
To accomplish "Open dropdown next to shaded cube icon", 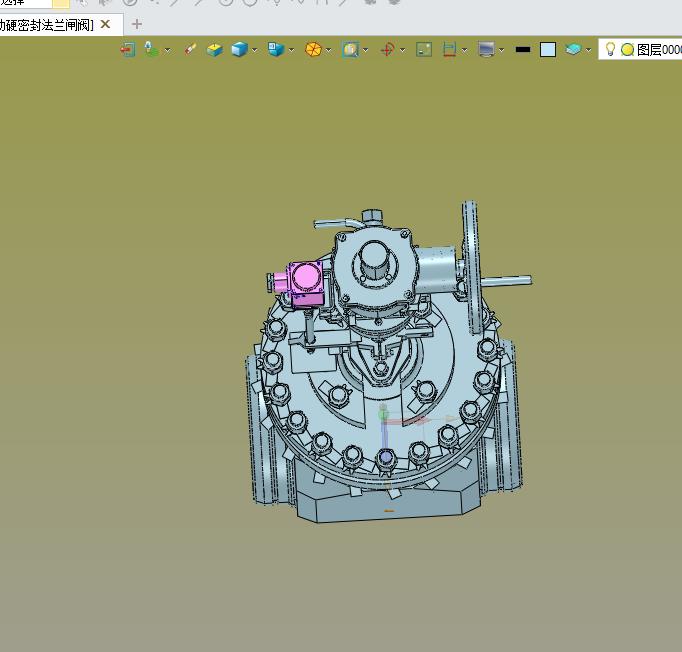I will [254, 50].
